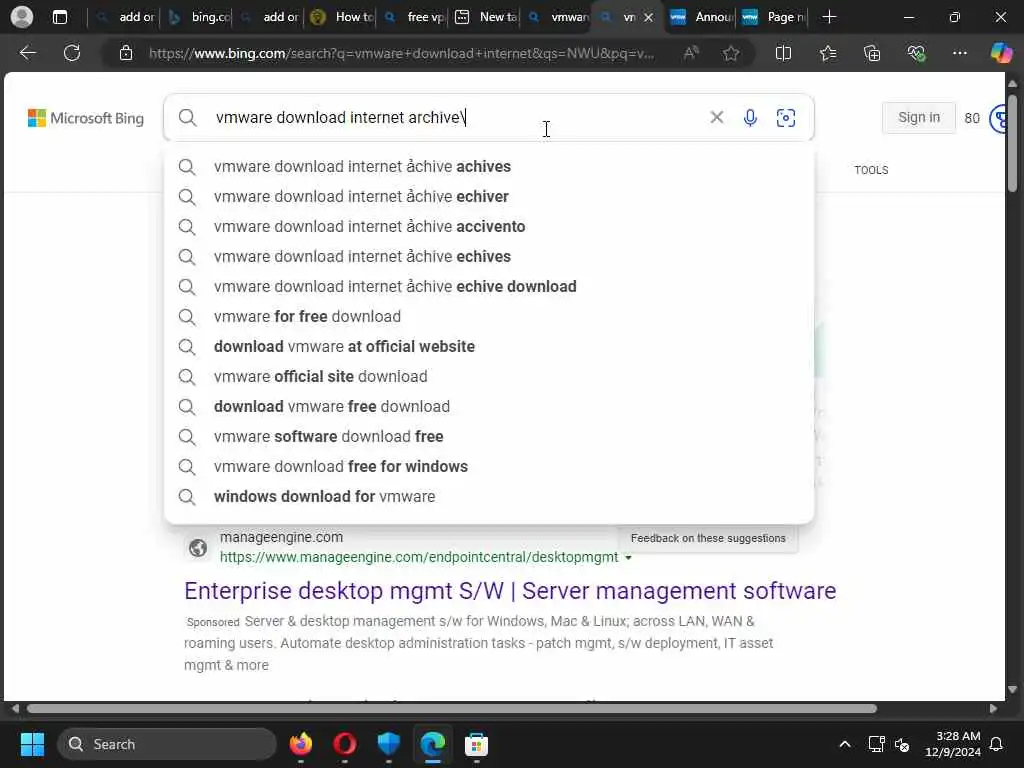Open Enterprise desktop mgmt S/W result
The height and width of the screenshot is (768, 1024).
[510, 591]
